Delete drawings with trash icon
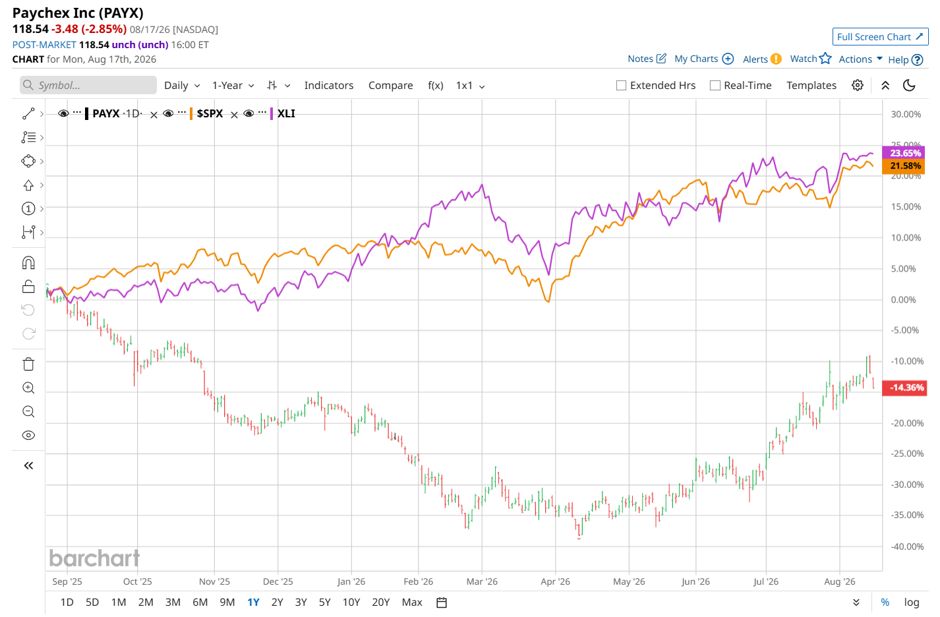The height and width of the screenshot is (617, 940). point(28,364)
